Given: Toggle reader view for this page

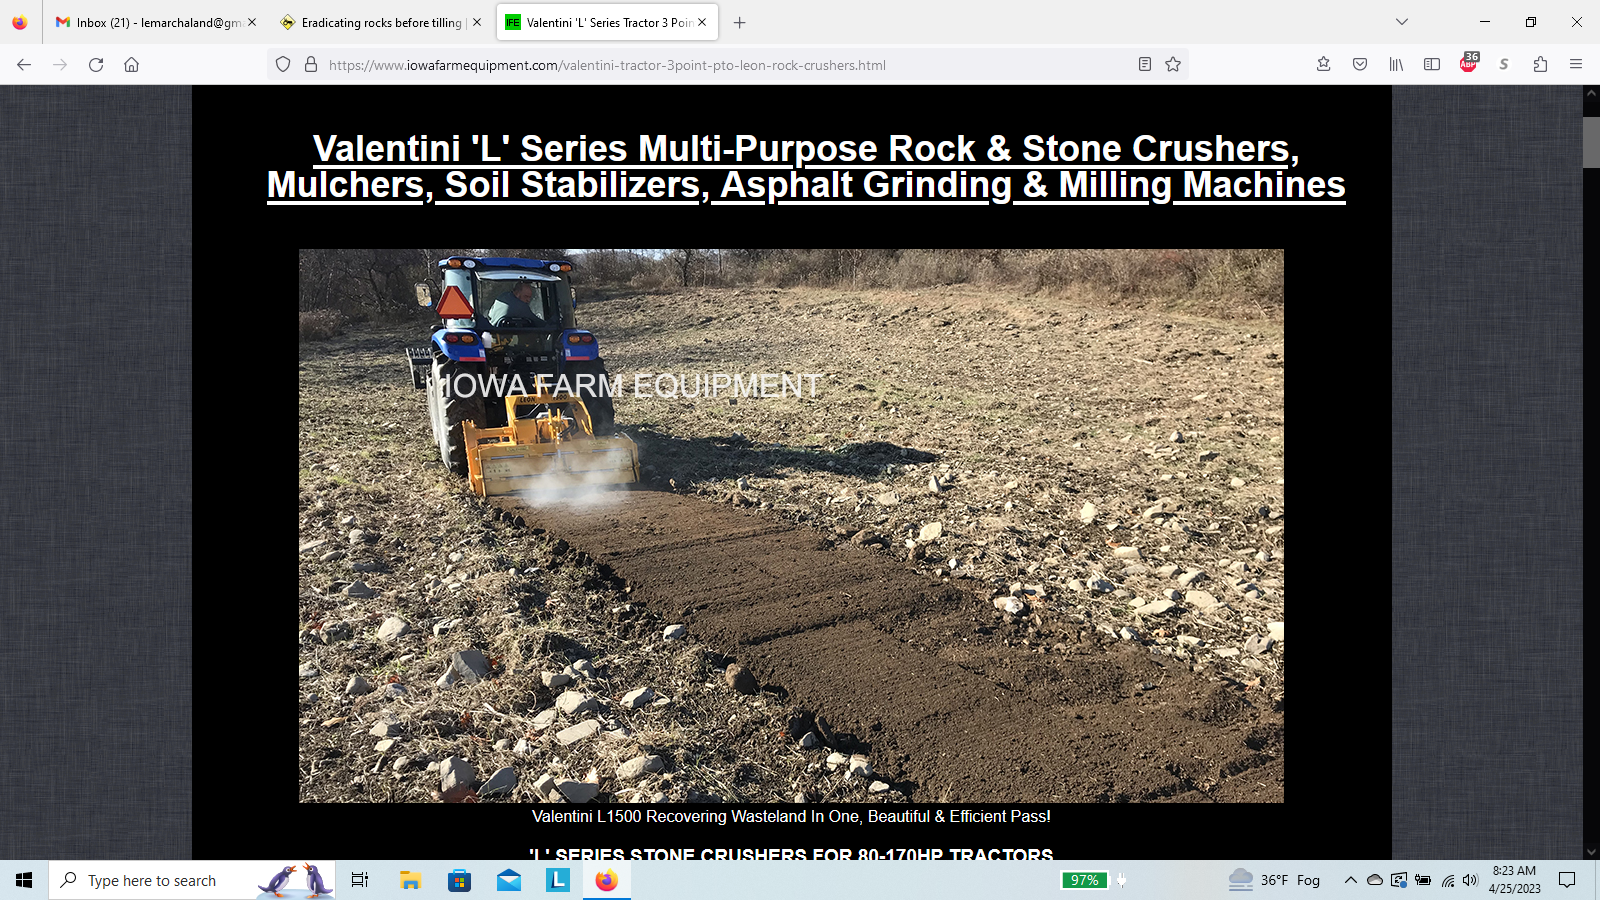Looking at the screenshot, I should click(x=1145, y=65).
